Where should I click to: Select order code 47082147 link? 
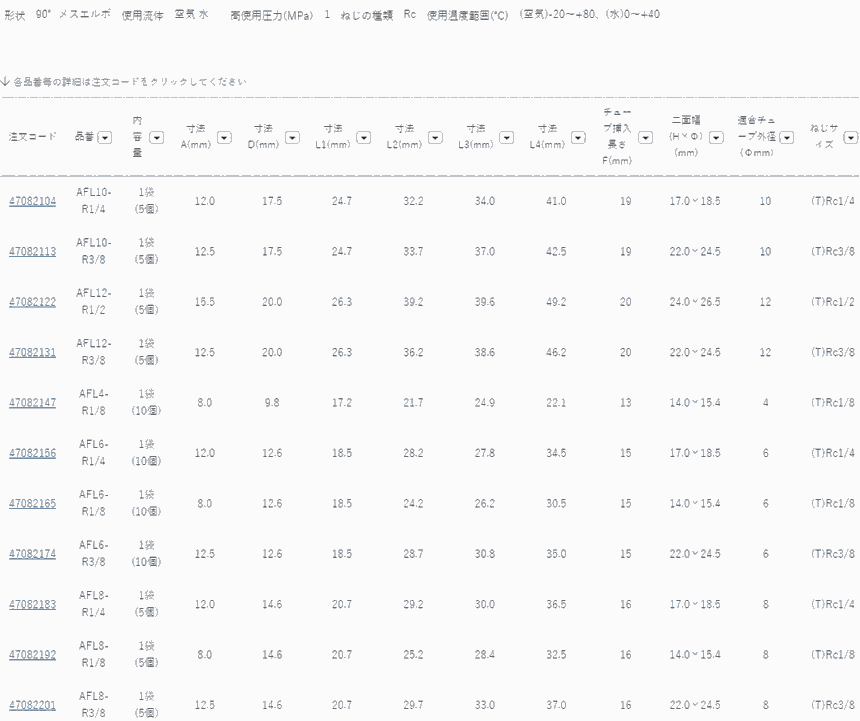click(33, 403)
